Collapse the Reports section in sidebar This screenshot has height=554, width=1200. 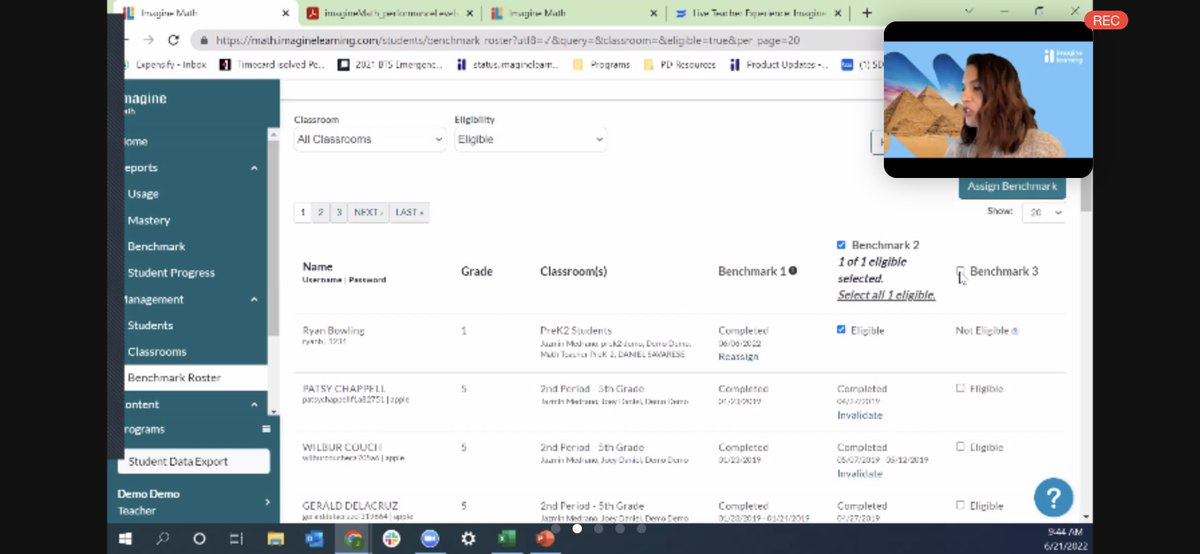[x=254, y=168]
